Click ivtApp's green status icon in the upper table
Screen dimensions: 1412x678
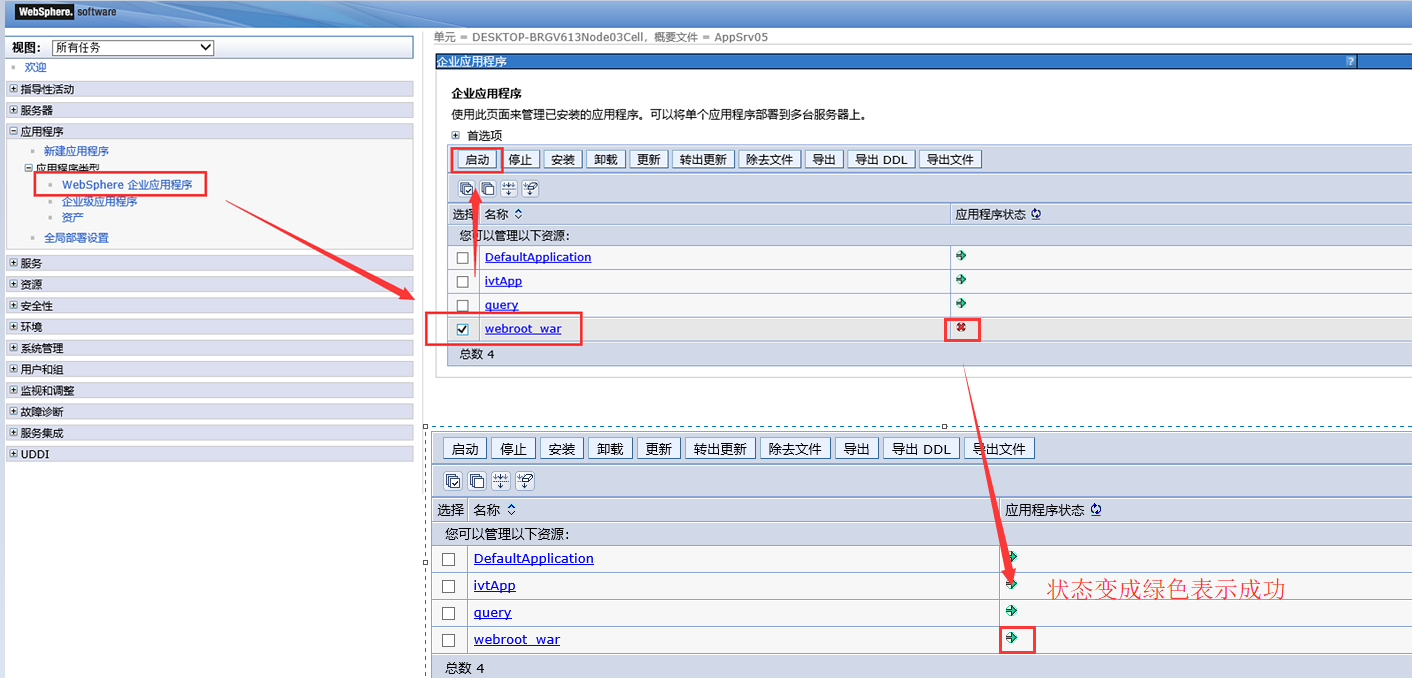(x=961, y=280)
